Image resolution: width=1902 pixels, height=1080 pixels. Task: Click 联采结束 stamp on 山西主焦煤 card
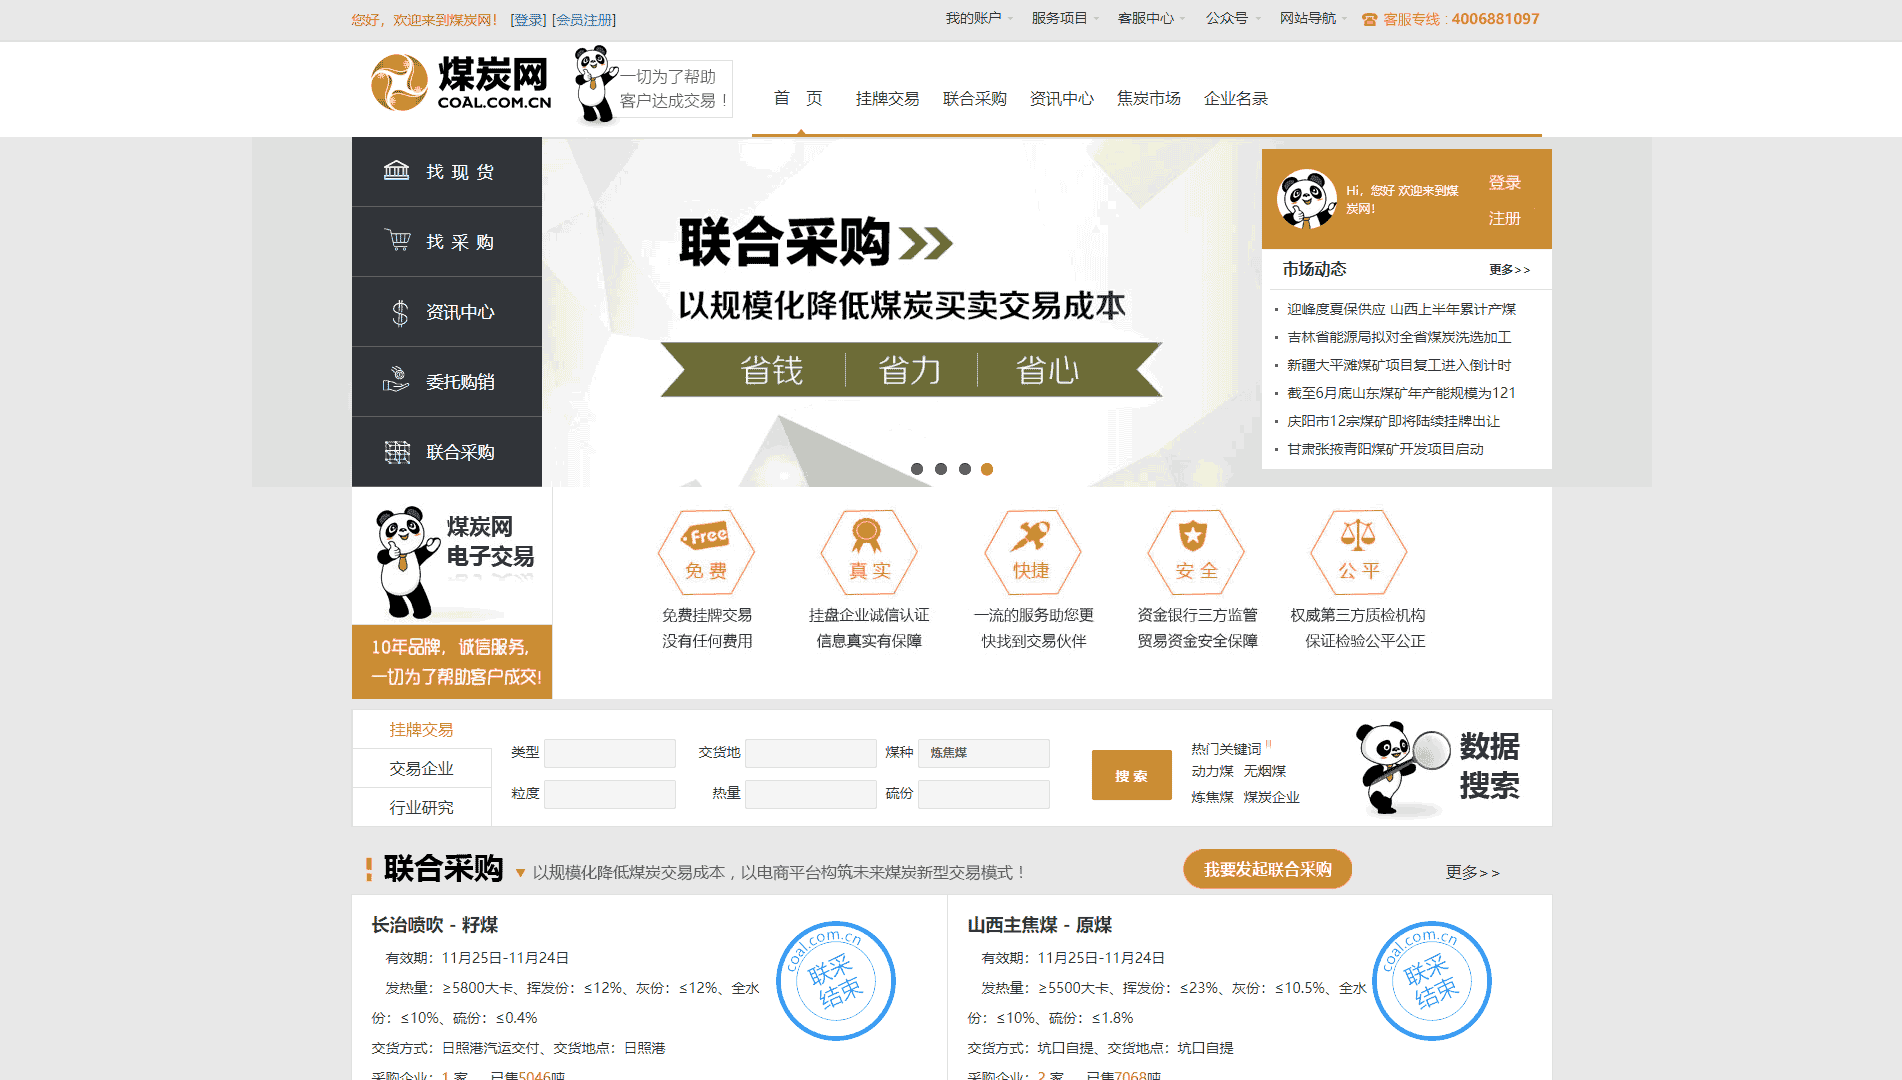click(x=1432, y=980)
